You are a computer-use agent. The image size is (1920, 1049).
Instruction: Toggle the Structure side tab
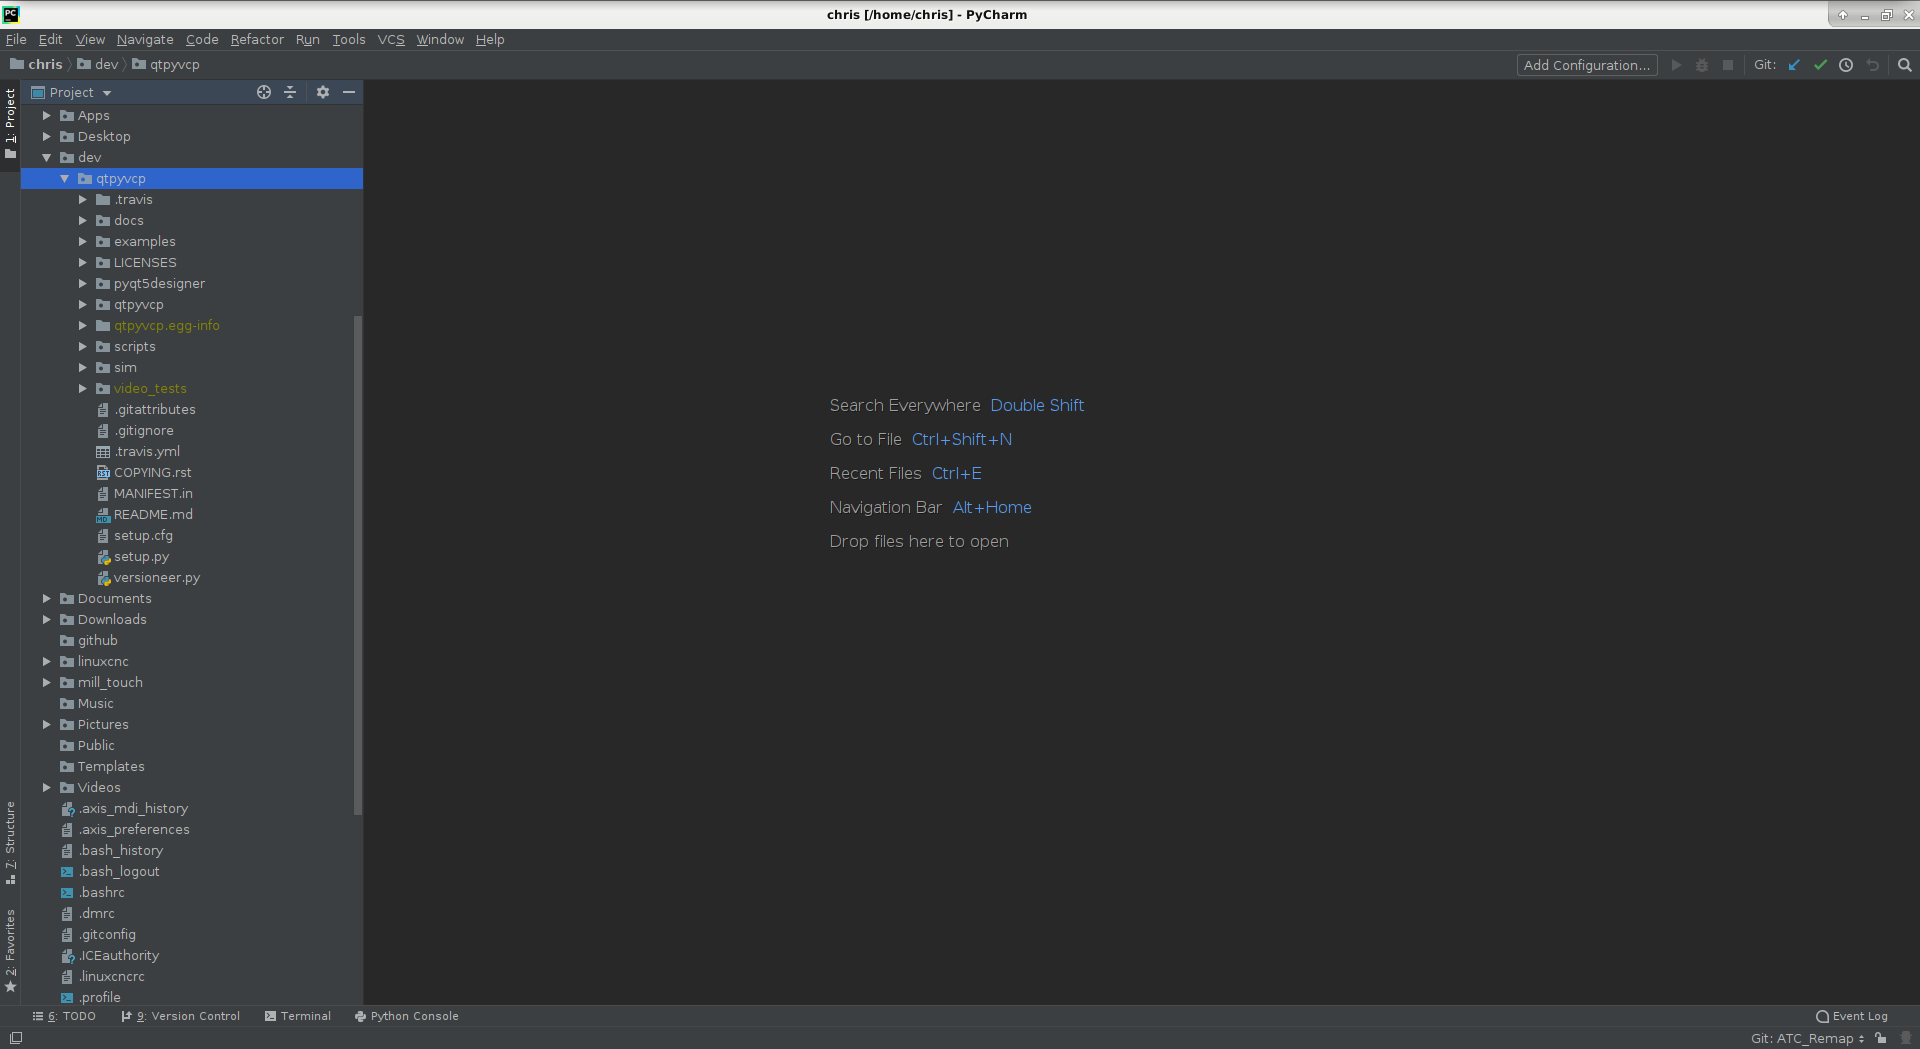click(x=10, y=843)
